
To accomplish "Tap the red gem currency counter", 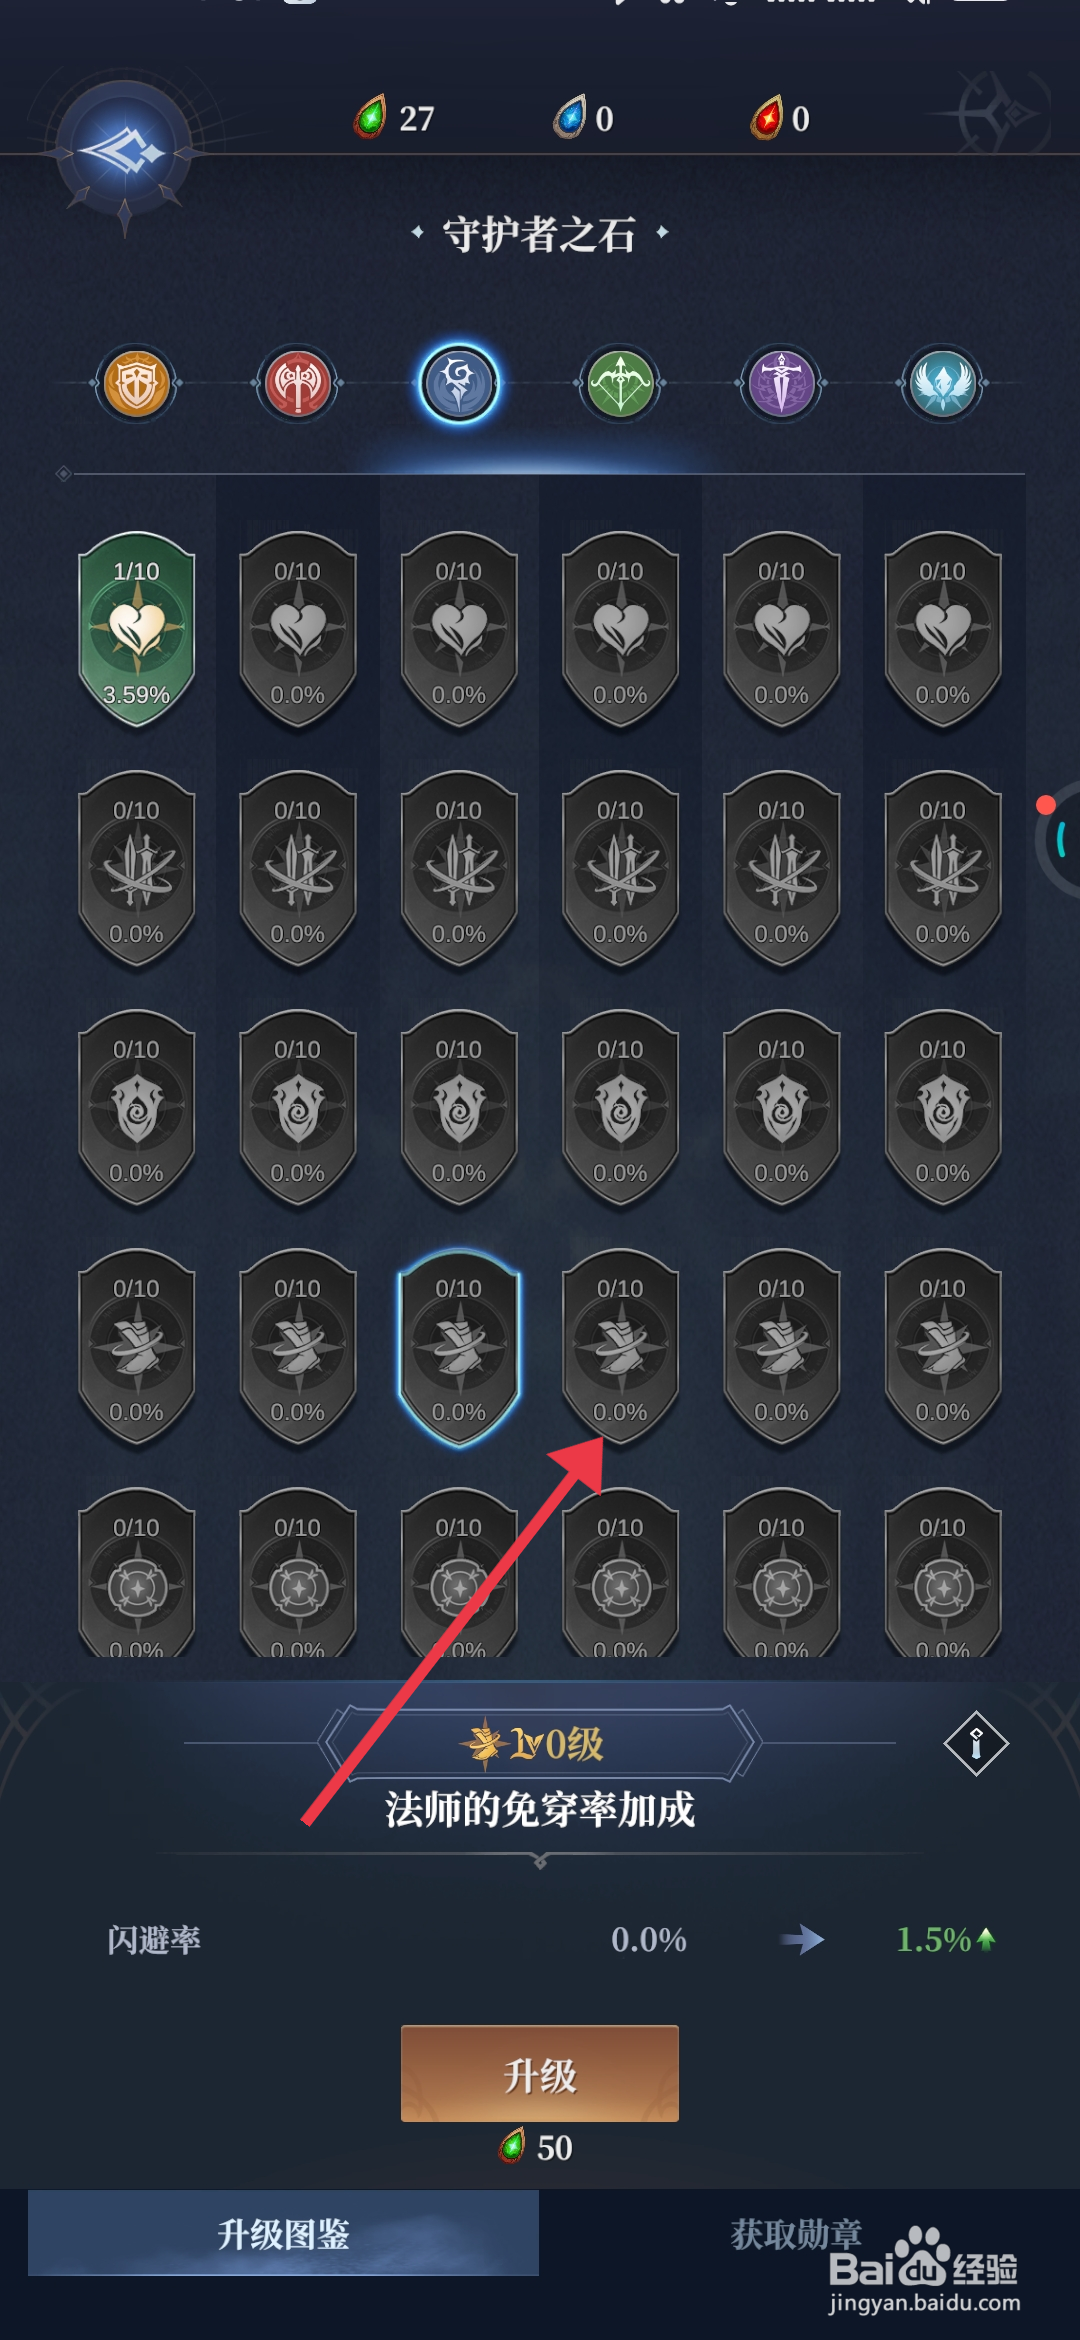I will 781,118.
